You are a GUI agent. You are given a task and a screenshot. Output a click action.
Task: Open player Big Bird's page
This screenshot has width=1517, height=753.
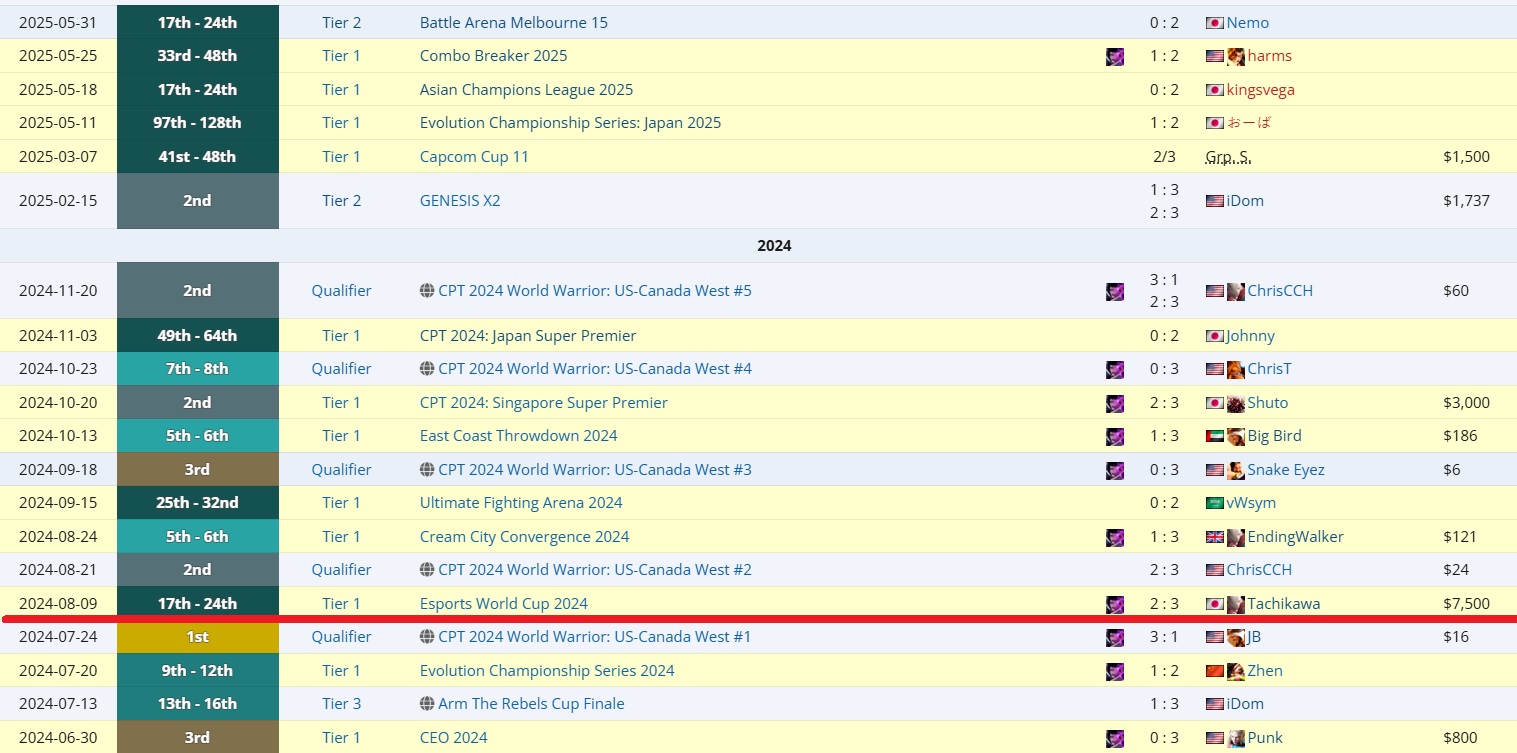point(1274,436)
